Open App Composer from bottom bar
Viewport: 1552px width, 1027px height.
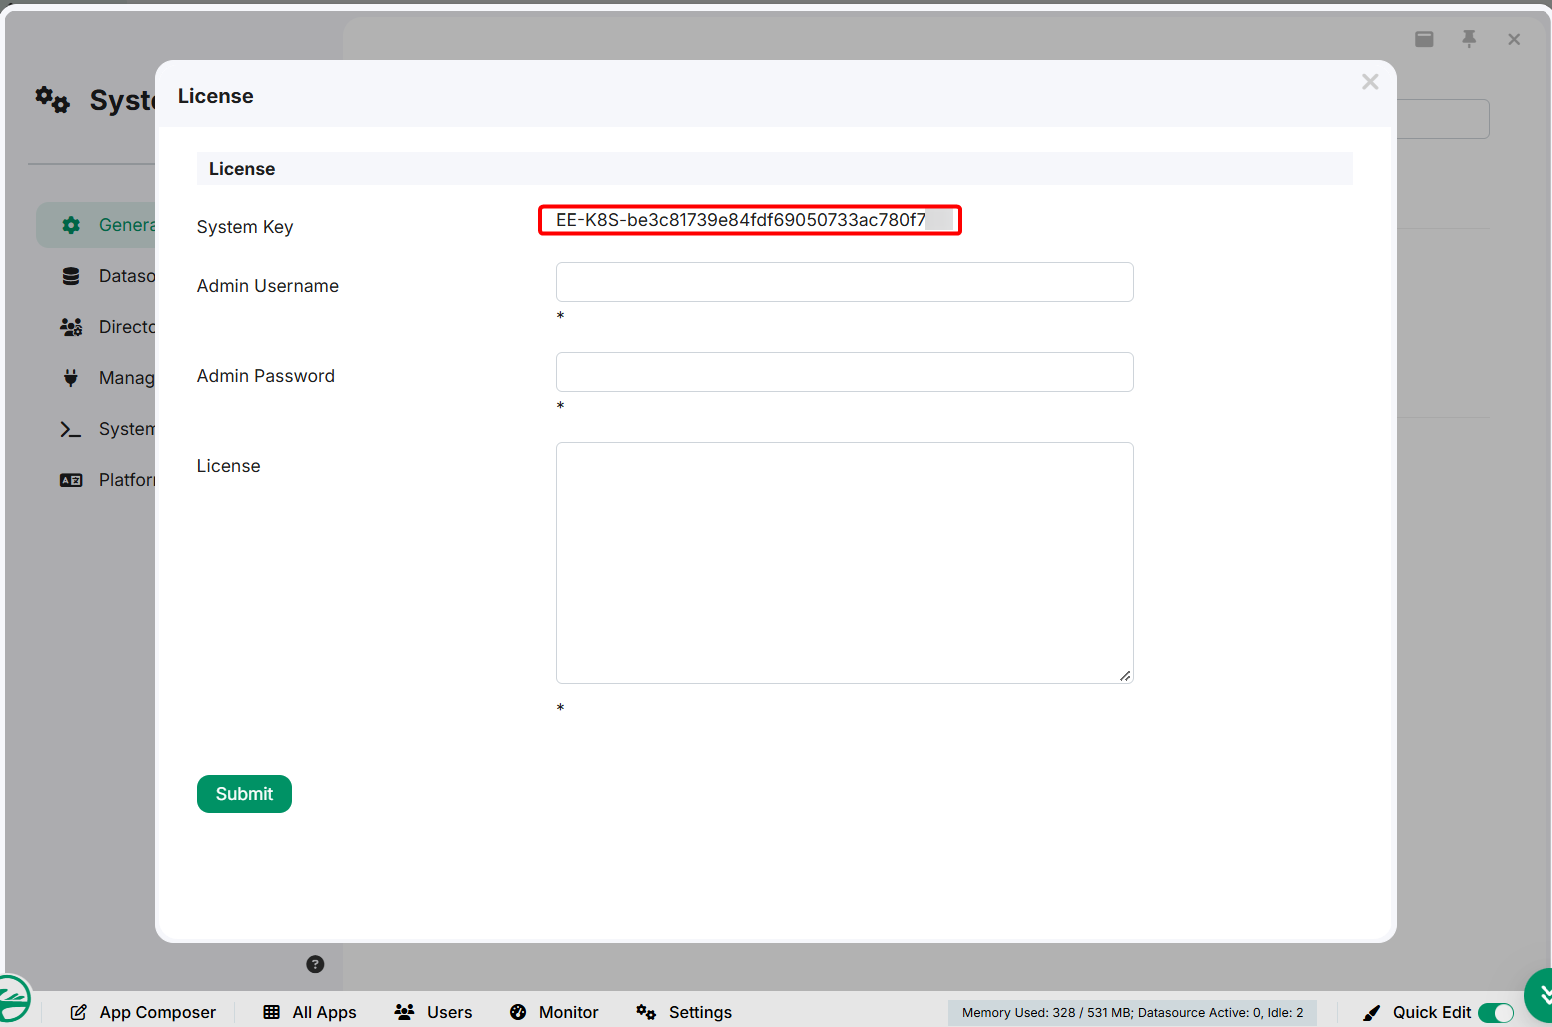[x=143, y=1012]
